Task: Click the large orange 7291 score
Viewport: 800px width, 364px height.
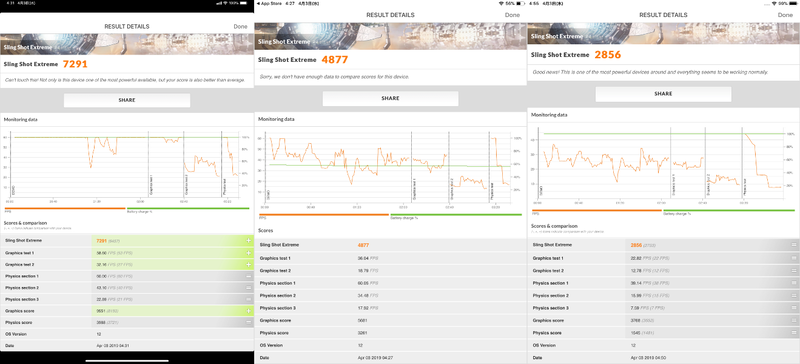Action: pos(75,64)
